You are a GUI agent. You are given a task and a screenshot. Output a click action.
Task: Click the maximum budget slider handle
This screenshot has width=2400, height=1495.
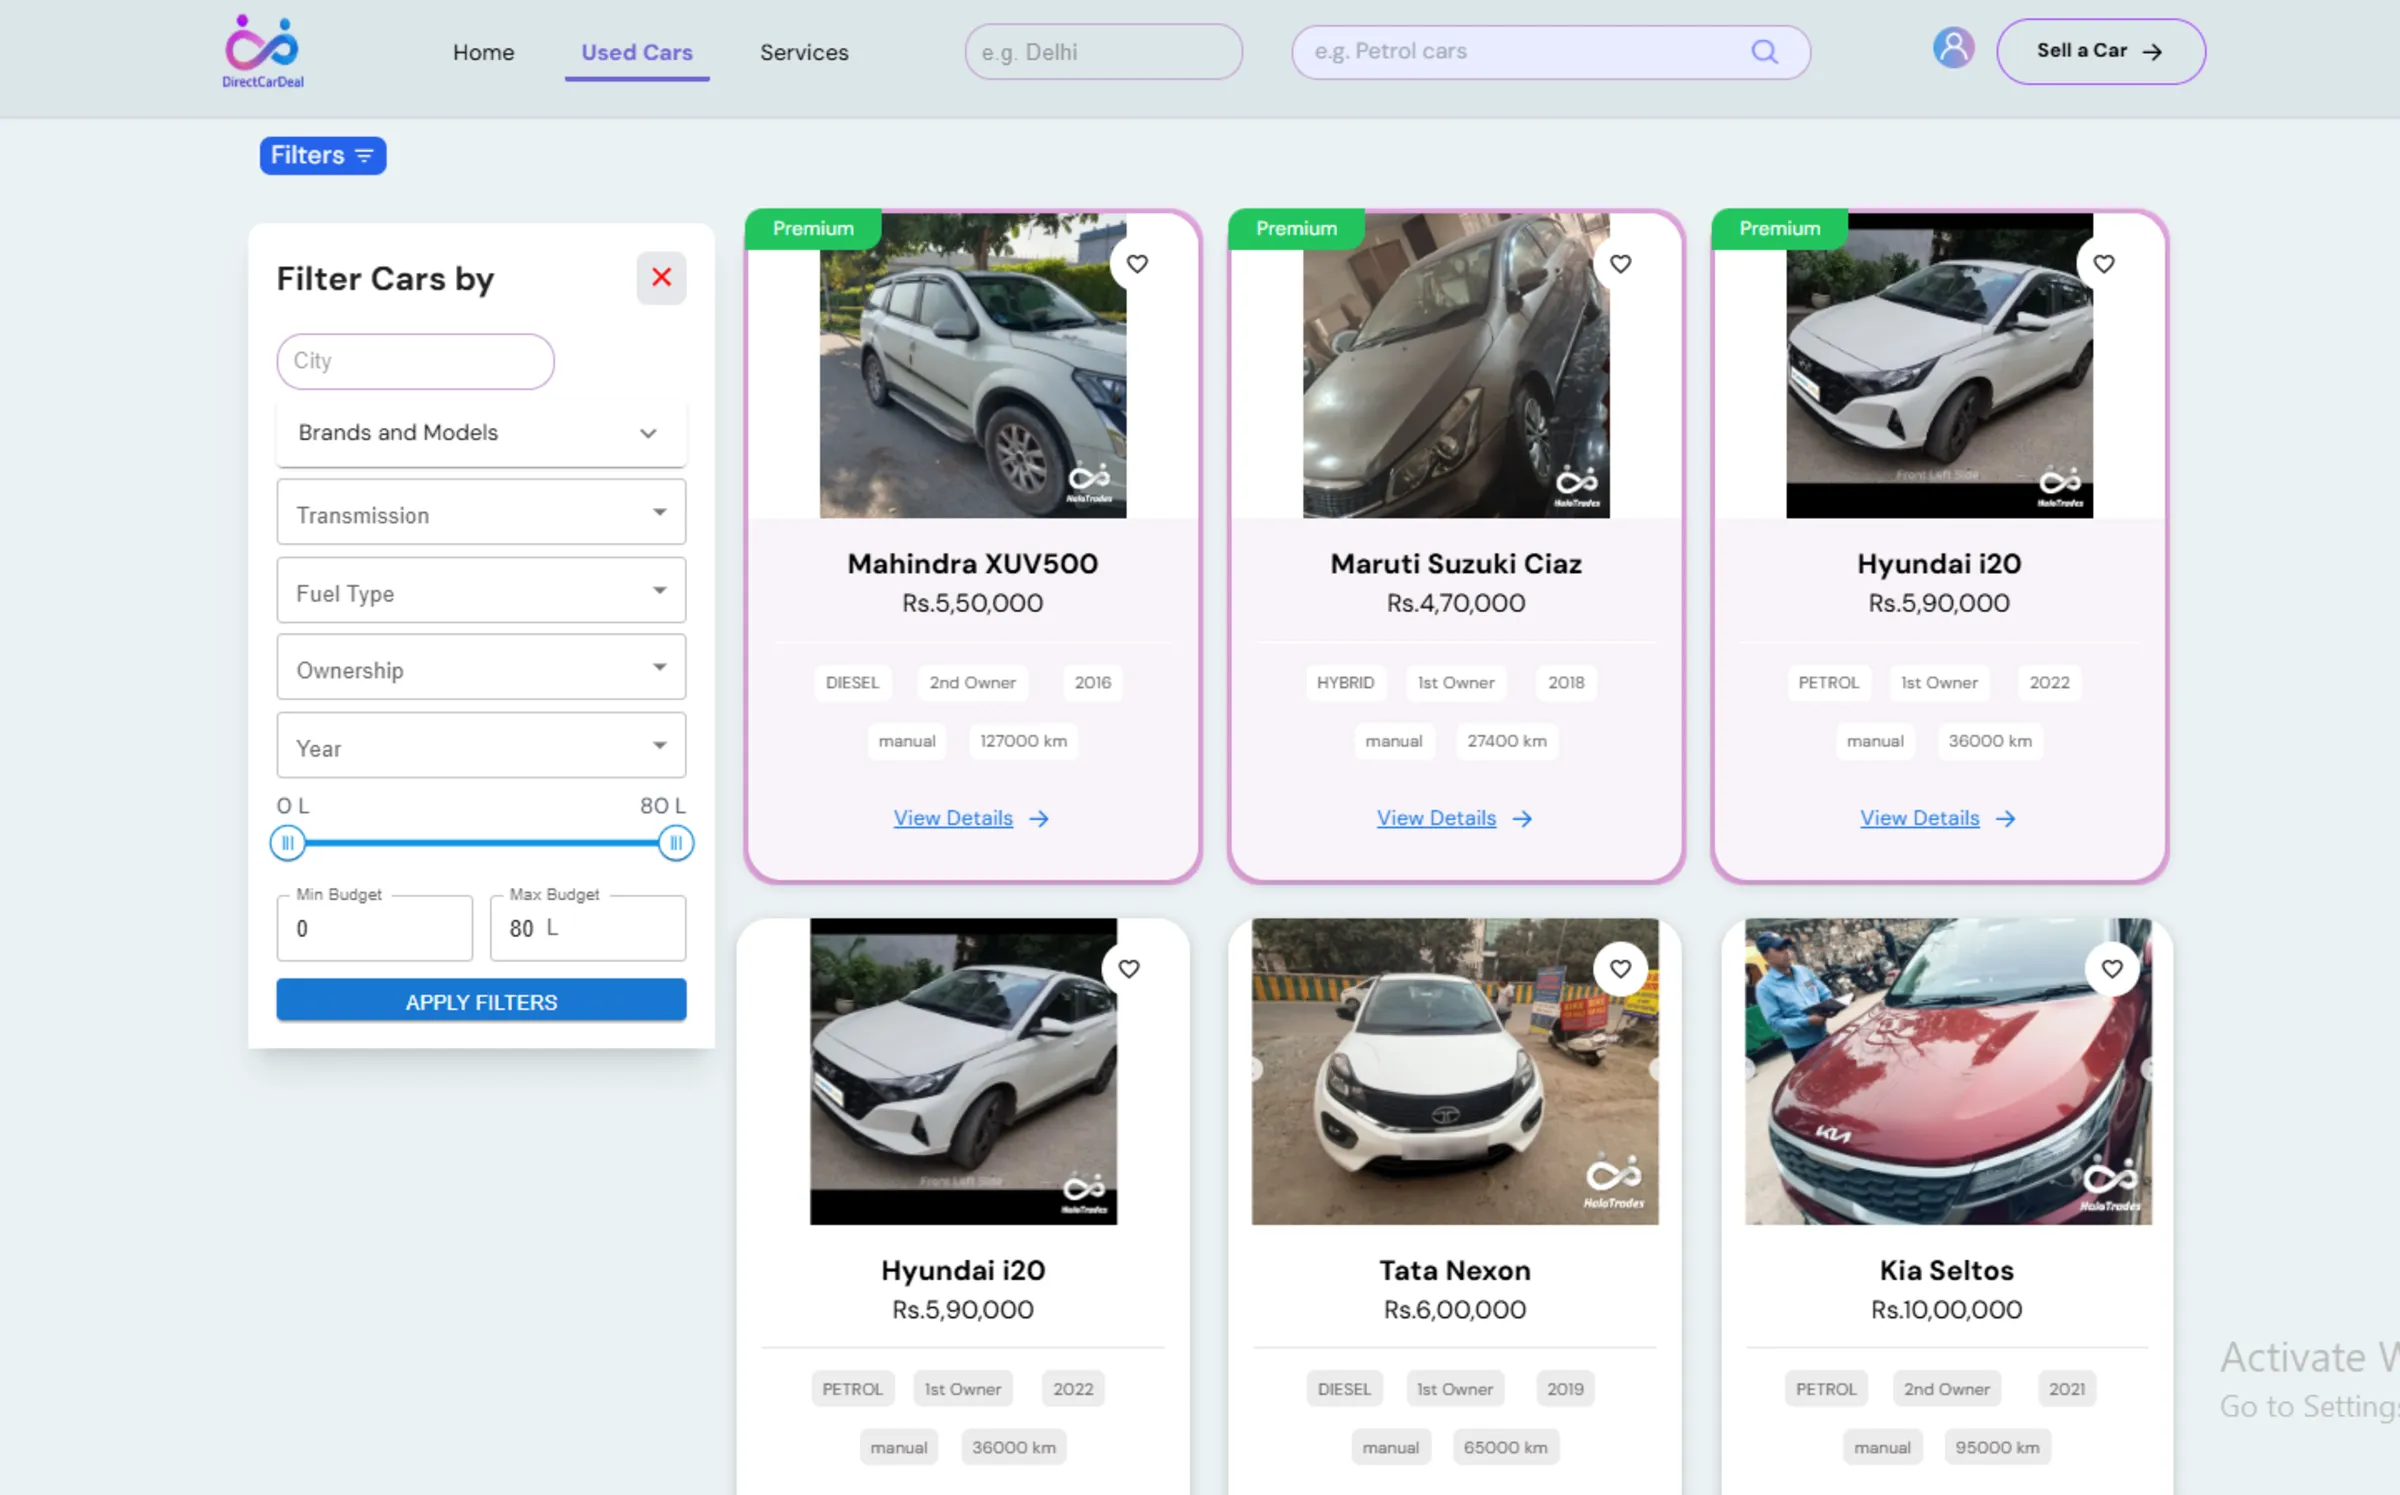676,843
